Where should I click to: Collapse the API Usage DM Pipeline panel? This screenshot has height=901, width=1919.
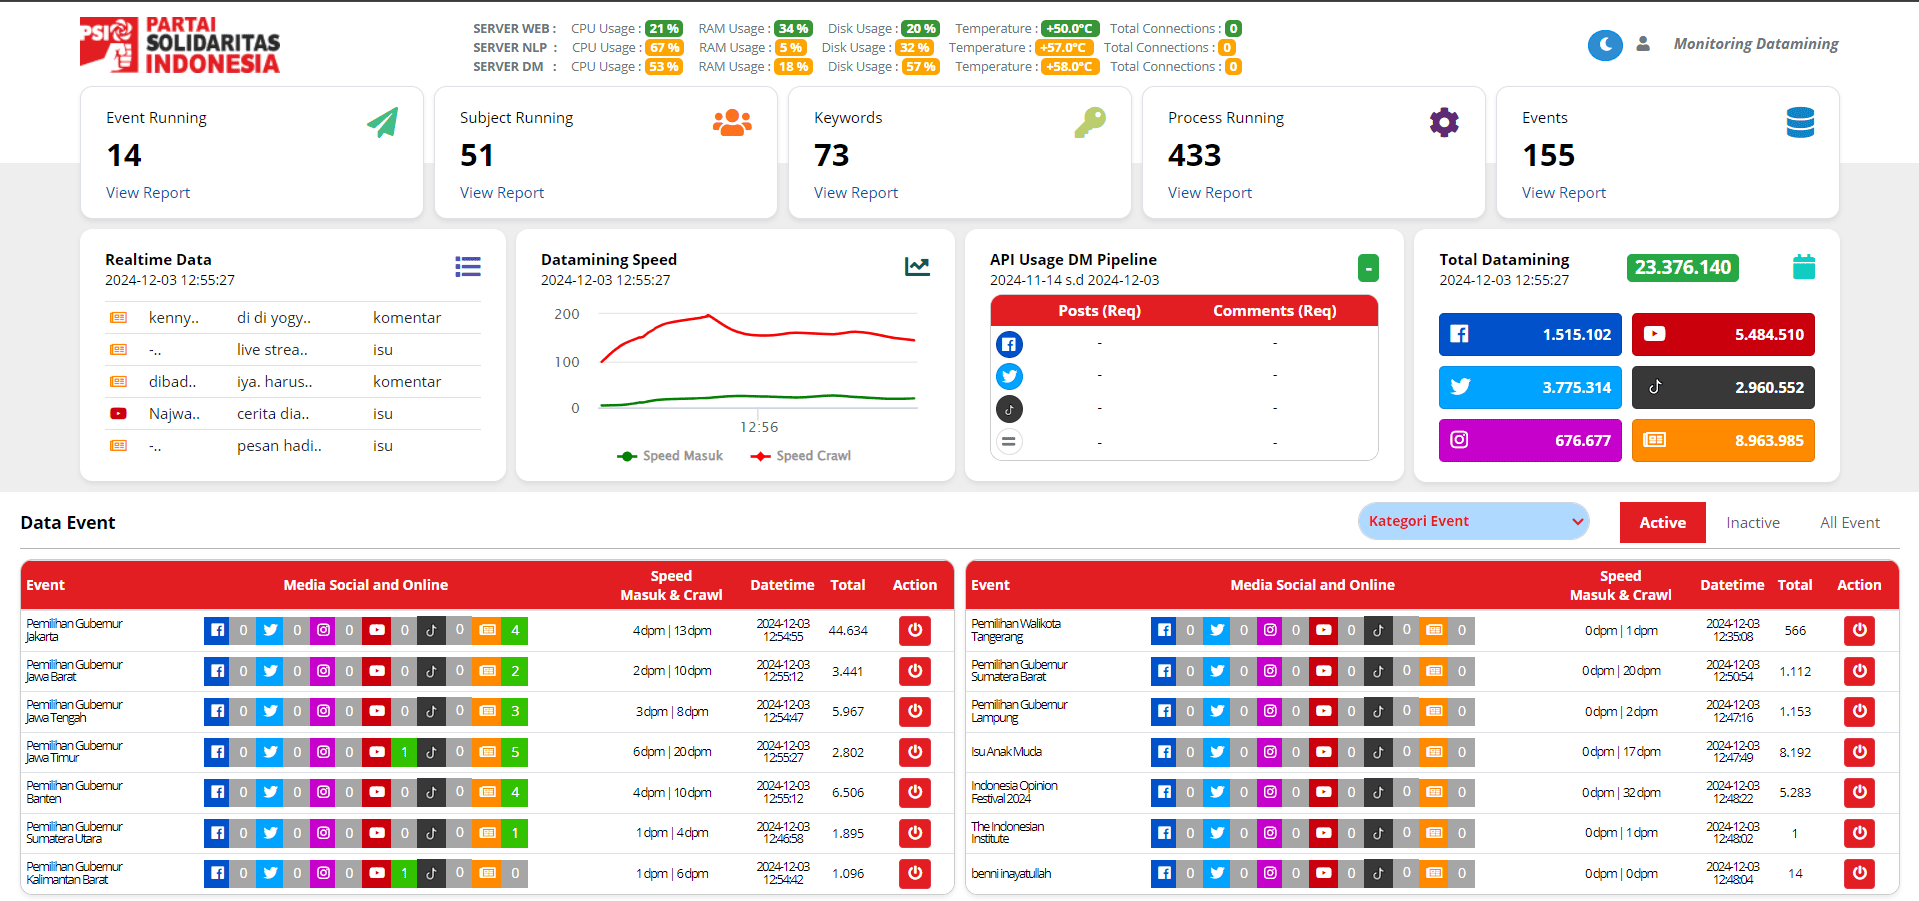(x=1367, y=268)
